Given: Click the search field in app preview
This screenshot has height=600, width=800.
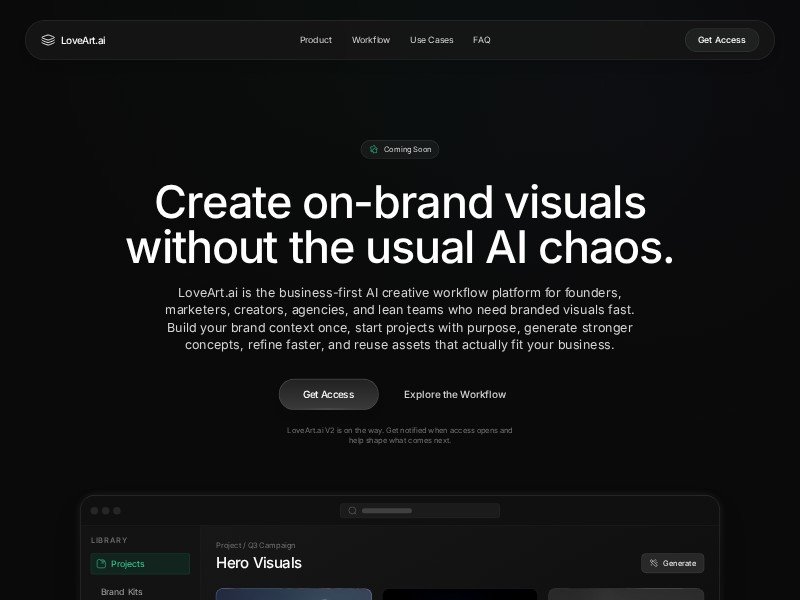Looking at the screenshot, I should 420,511.
